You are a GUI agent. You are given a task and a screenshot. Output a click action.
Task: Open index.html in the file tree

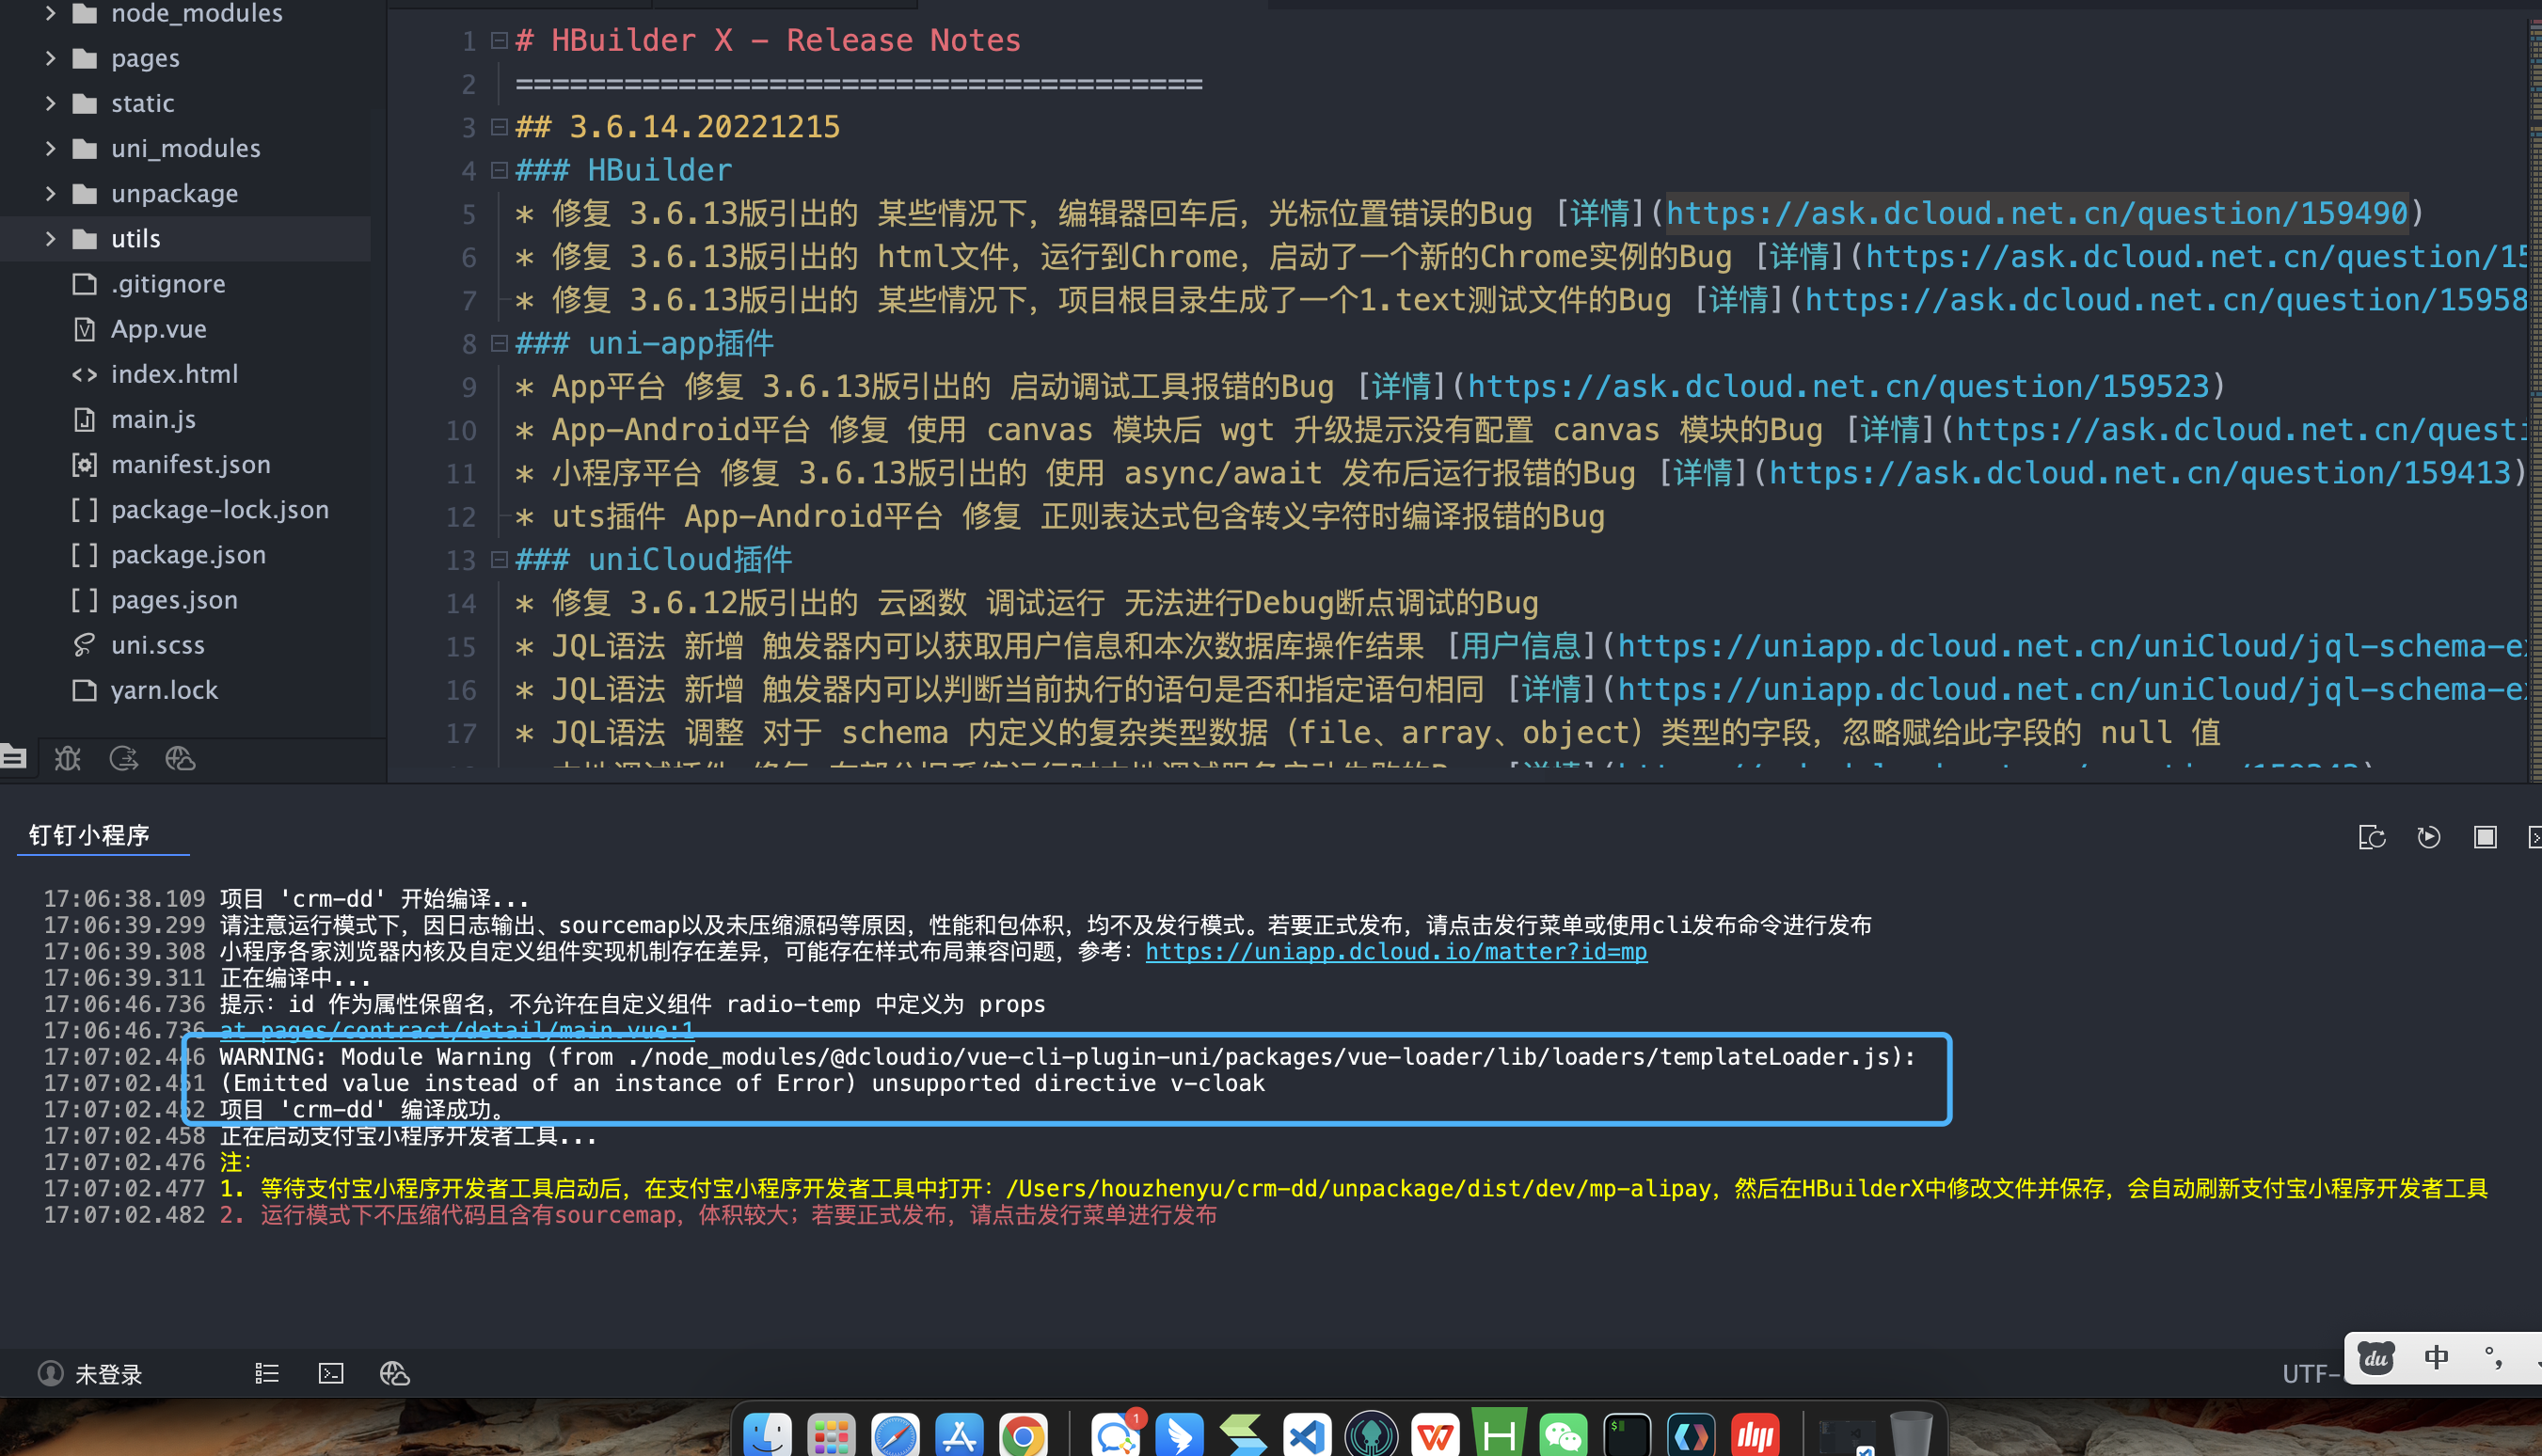pos(175,374)
